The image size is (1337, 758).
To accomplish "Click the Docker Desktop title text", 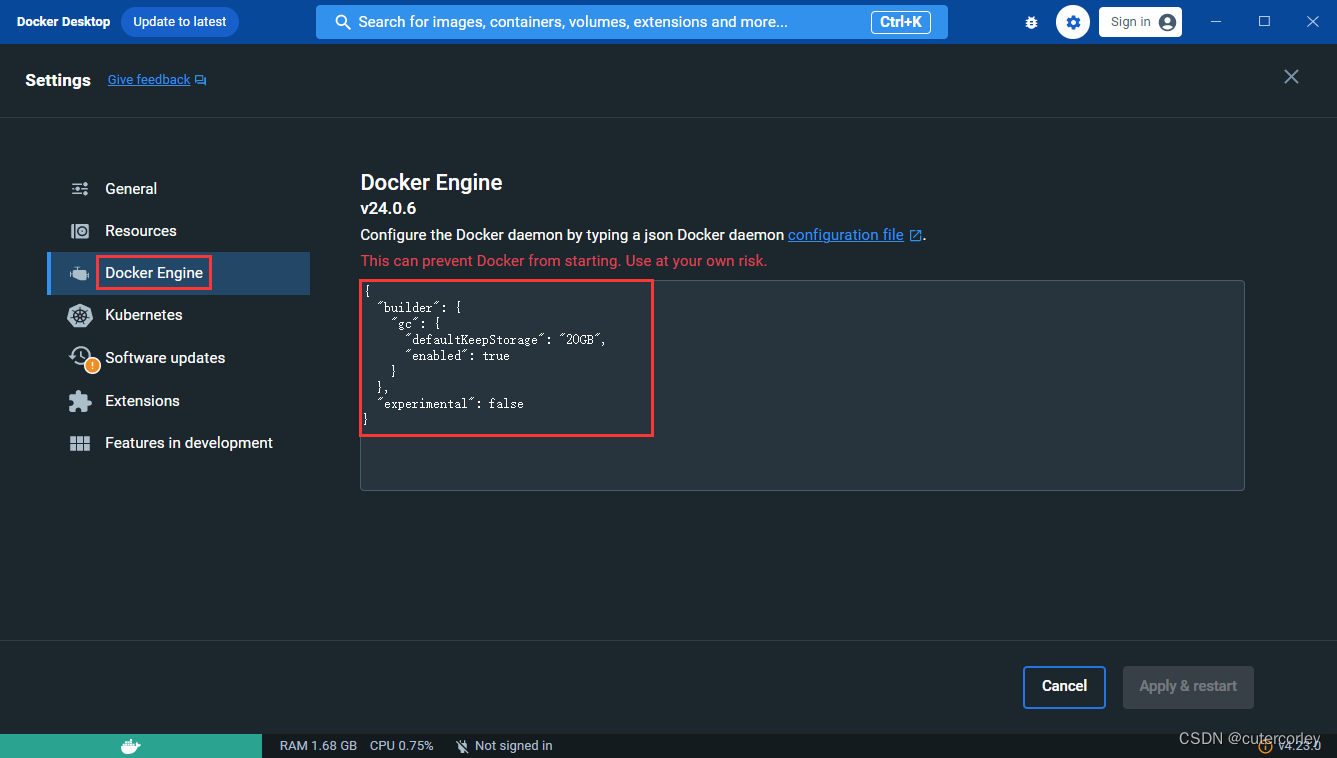I will click(x=64, y=22).
